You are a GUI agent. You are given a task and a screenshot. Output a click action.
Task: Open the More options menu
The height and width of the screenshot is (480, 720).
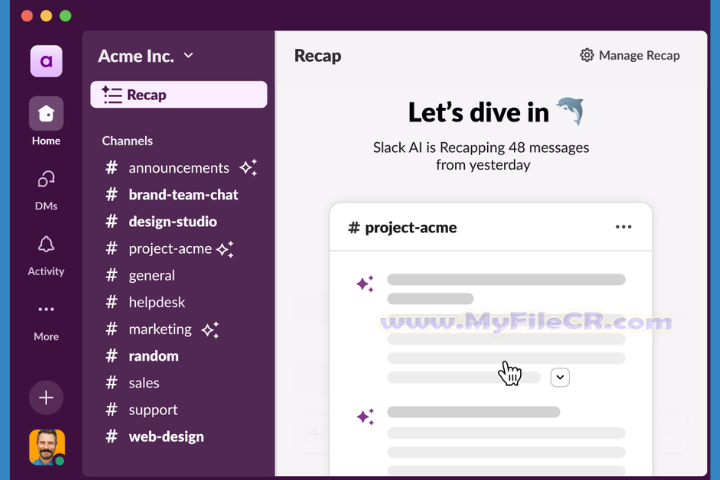point(46,322)
